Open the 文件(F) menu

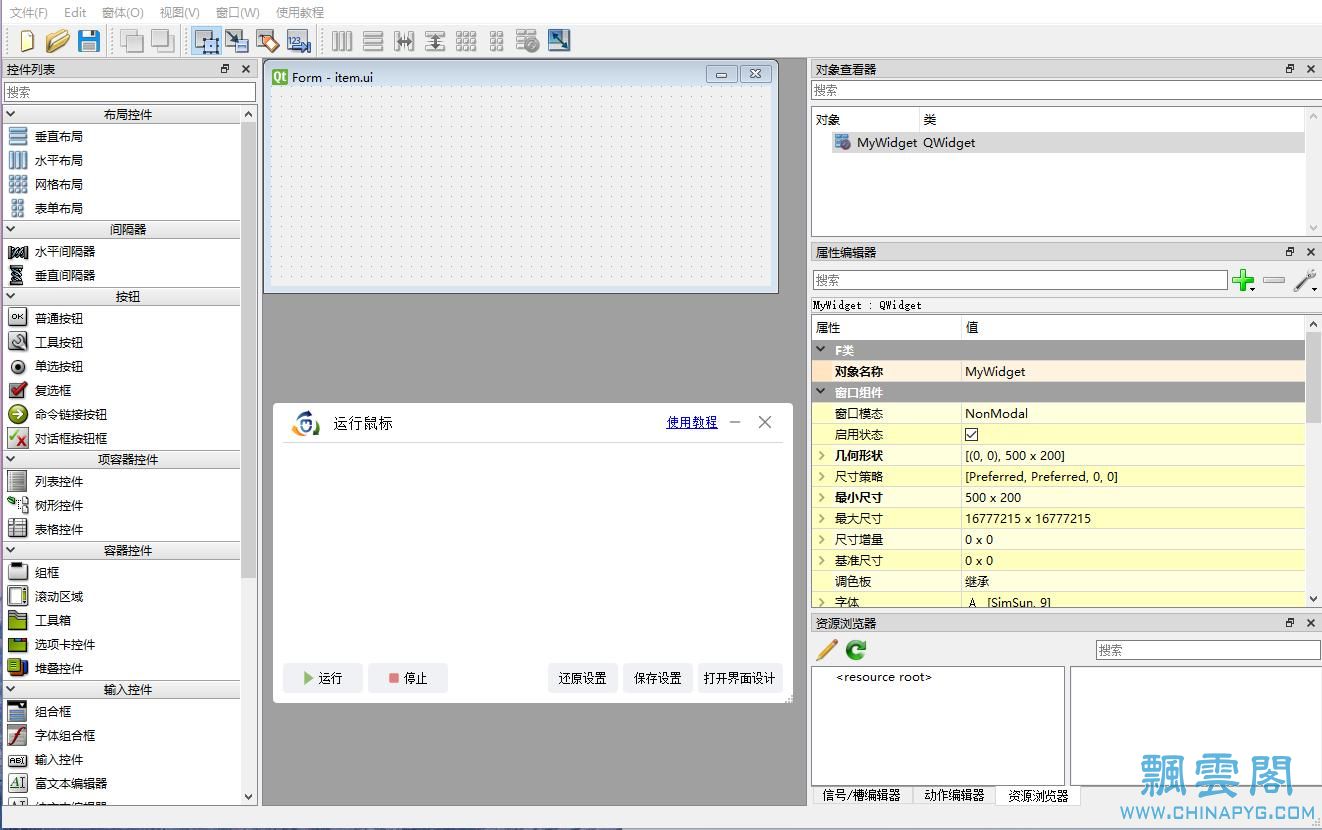[x=29, y=12]
